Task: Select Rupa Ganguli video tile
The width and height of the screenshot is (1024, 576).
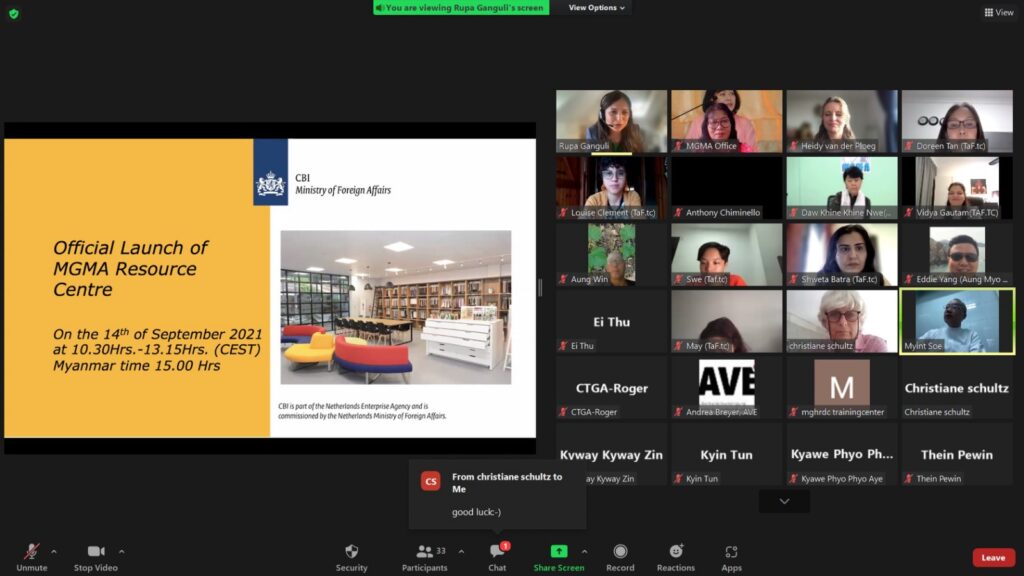Action: (611, 121)
